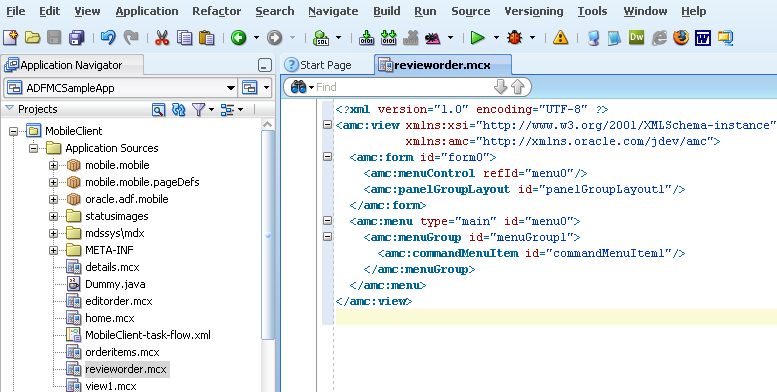This screenshot has height=392, width=777.
Task: Open the Run button dropdown arrow
Action: [x=496, y=38]
